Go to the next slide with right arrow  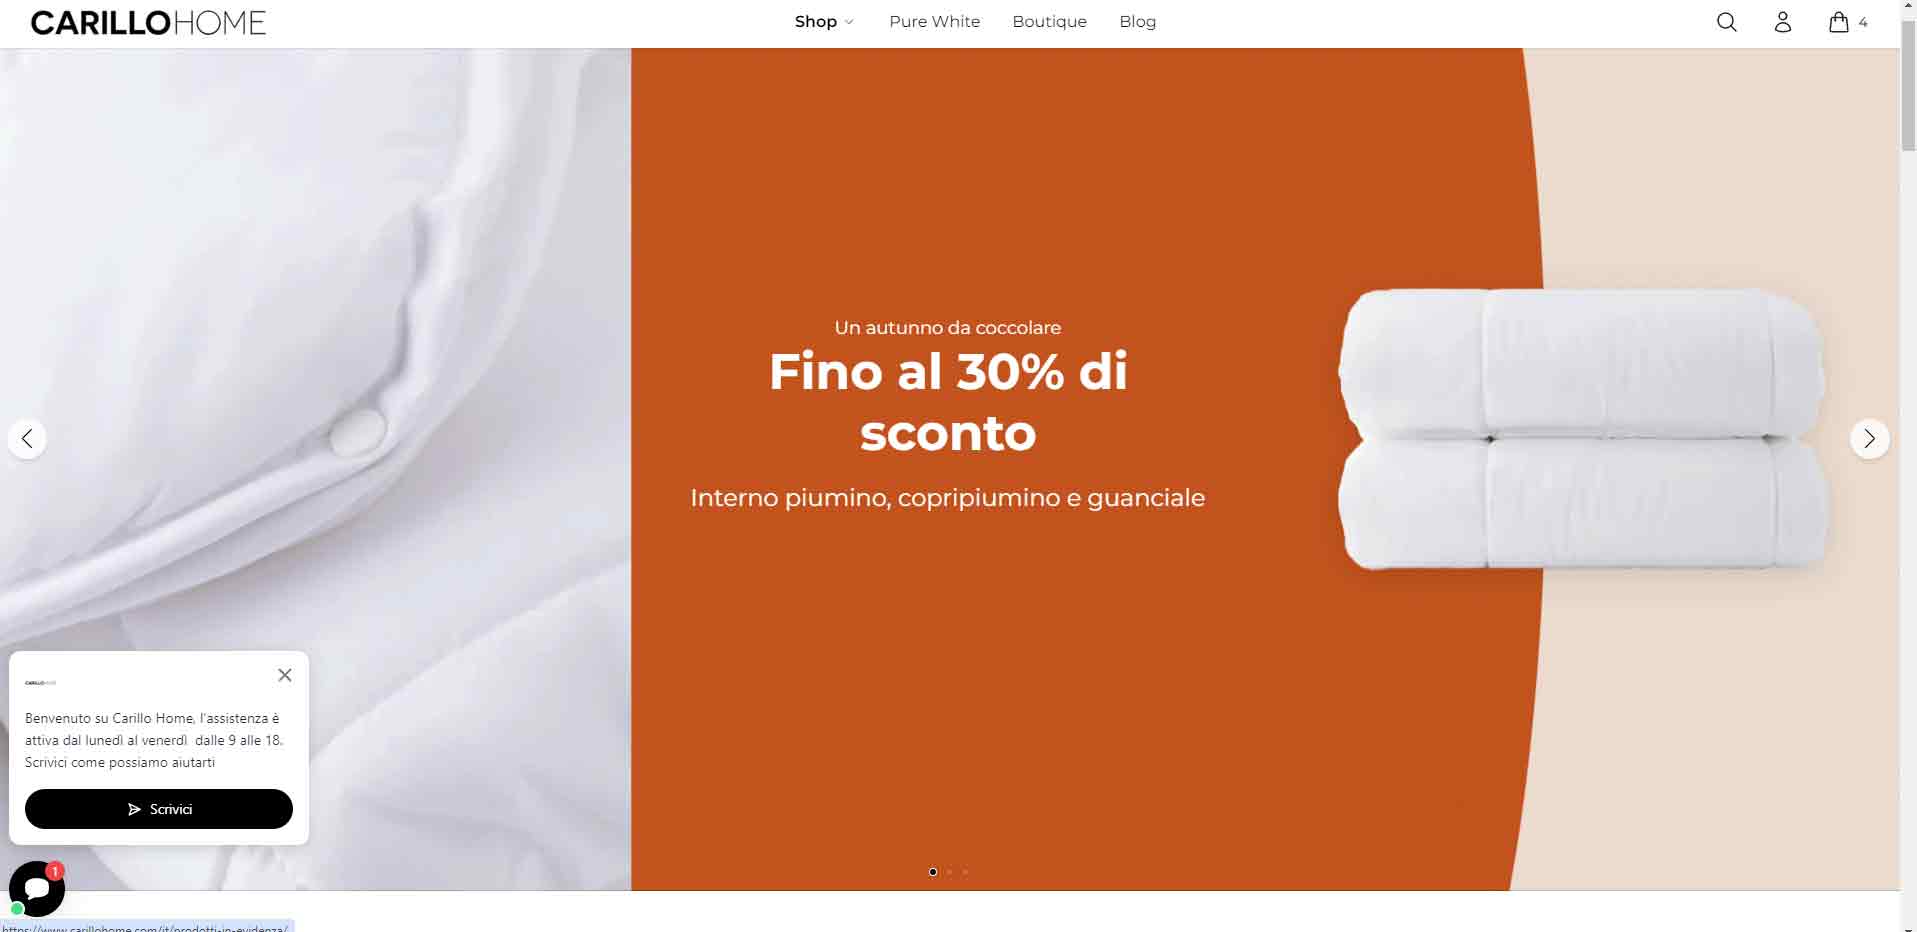[1869, 438]
